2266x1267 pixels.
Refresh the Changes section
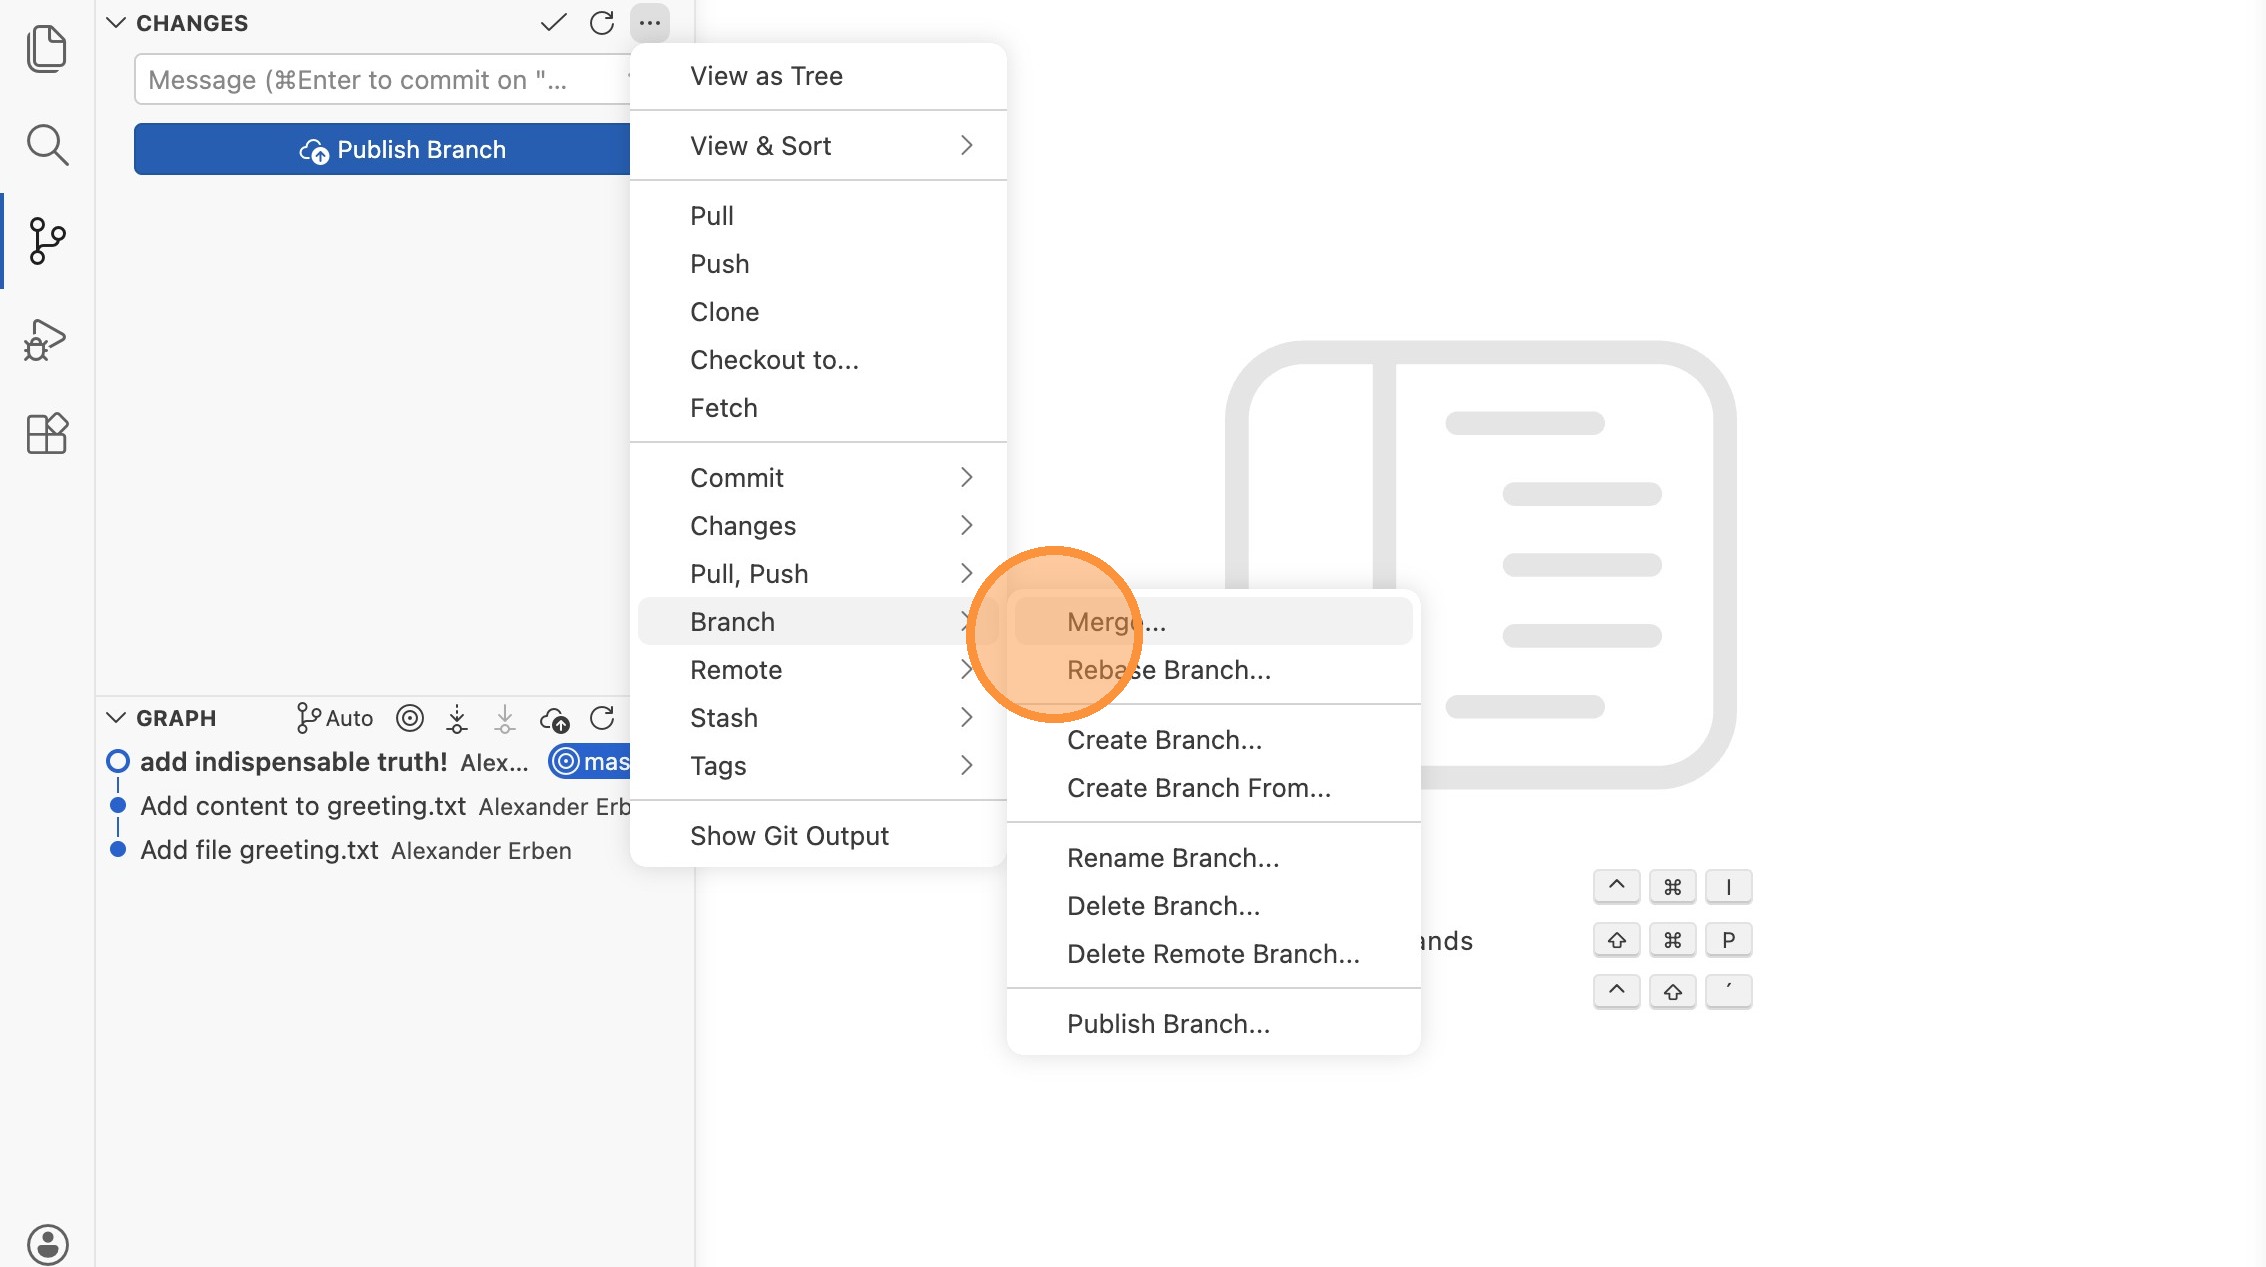(x=602, y=23)
